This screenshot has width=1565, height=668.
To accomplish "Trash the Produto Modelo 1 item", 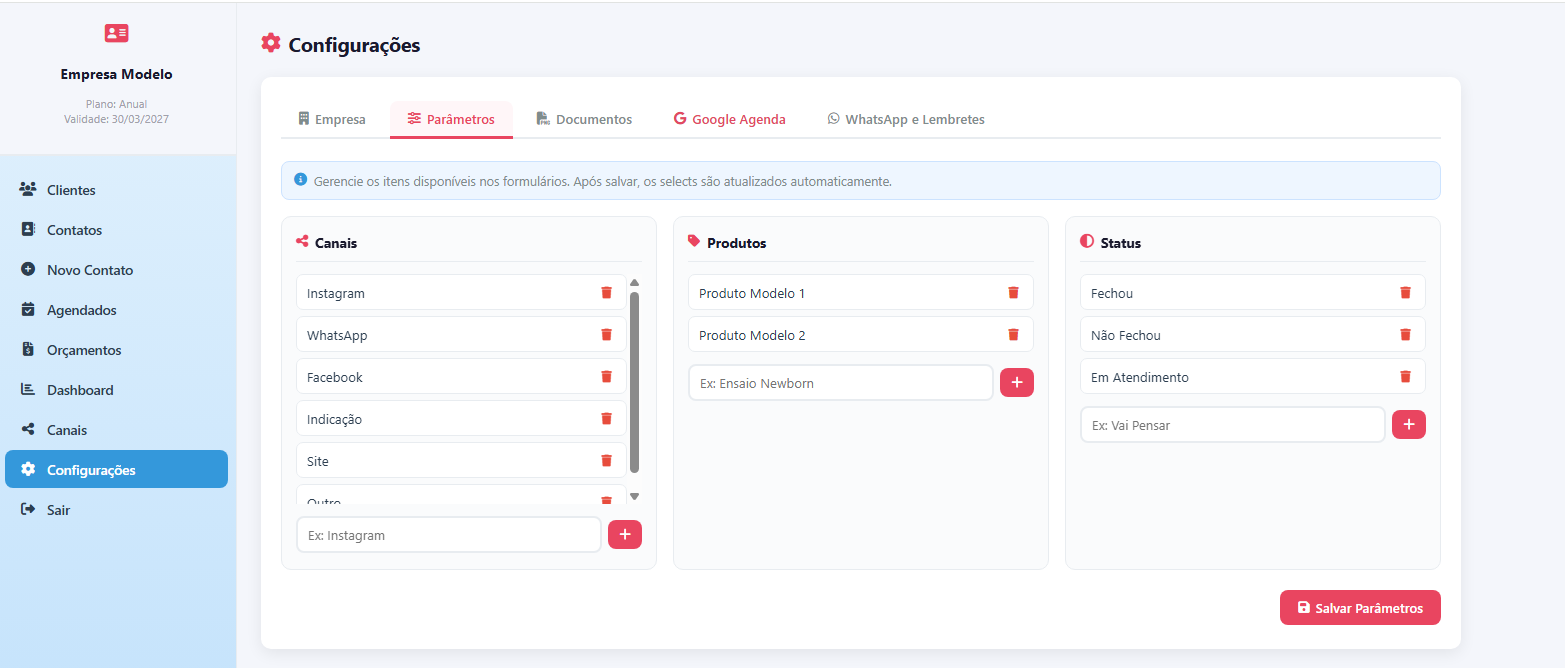I will [1013, 293].
